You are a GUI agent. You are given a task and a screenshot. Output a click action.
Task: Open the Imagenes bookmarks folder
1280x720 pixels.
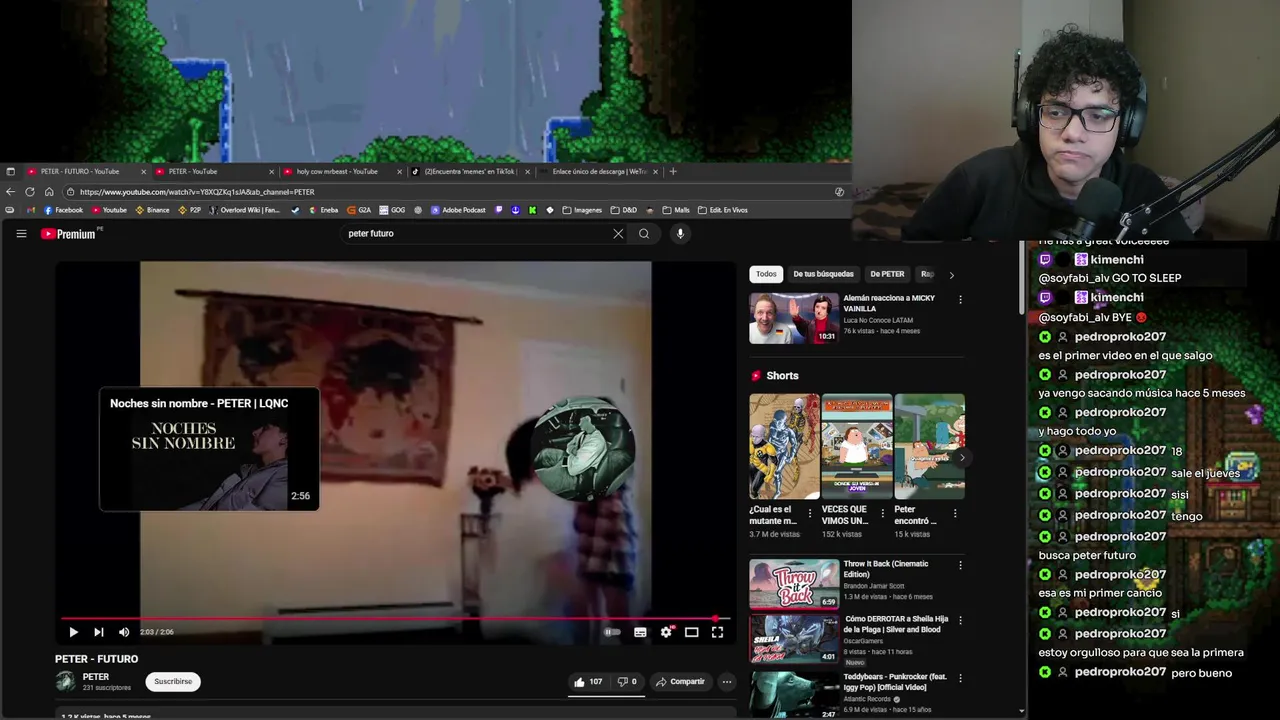pyautogui.click(x=582, y=210)
